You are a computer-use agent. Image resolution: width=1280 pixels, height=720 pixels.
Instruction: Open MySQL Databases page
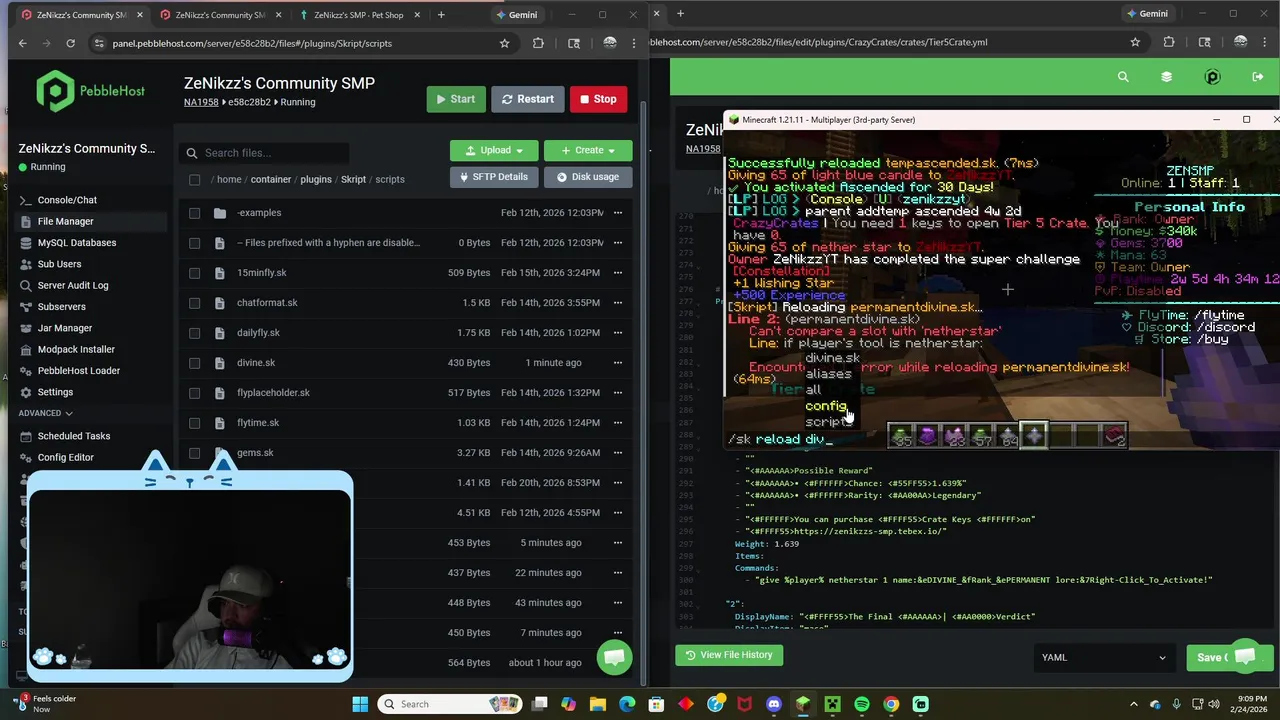[x=76, y=243]
